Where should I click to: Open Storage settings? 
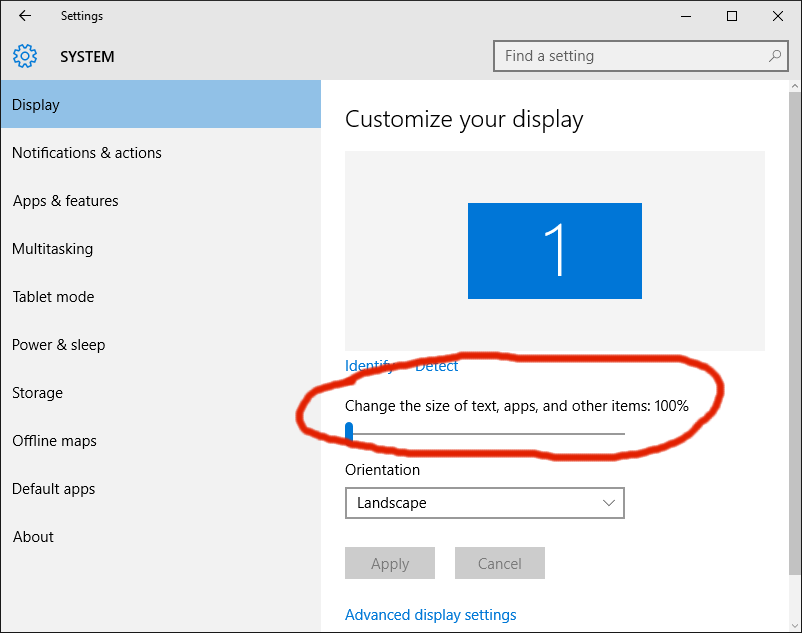[x=161, y=393]
